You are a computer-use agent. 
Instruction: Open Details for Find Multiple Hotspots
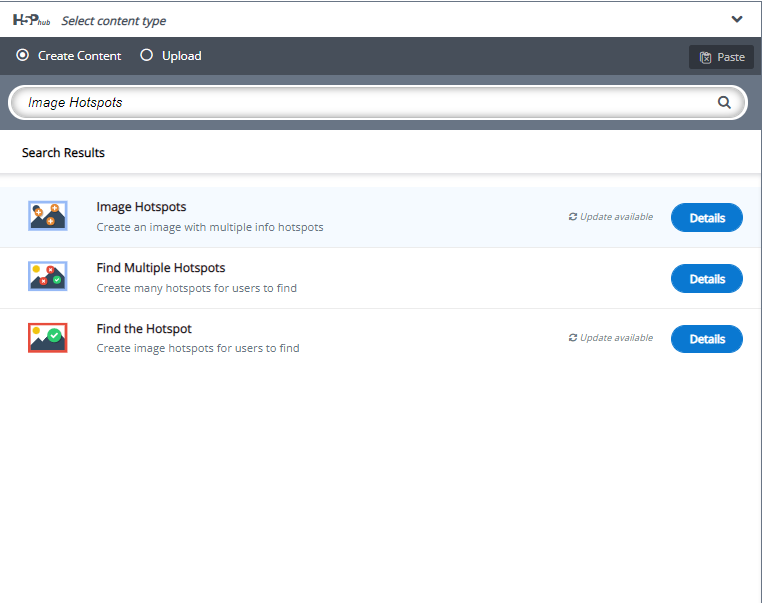pos(706,278)
